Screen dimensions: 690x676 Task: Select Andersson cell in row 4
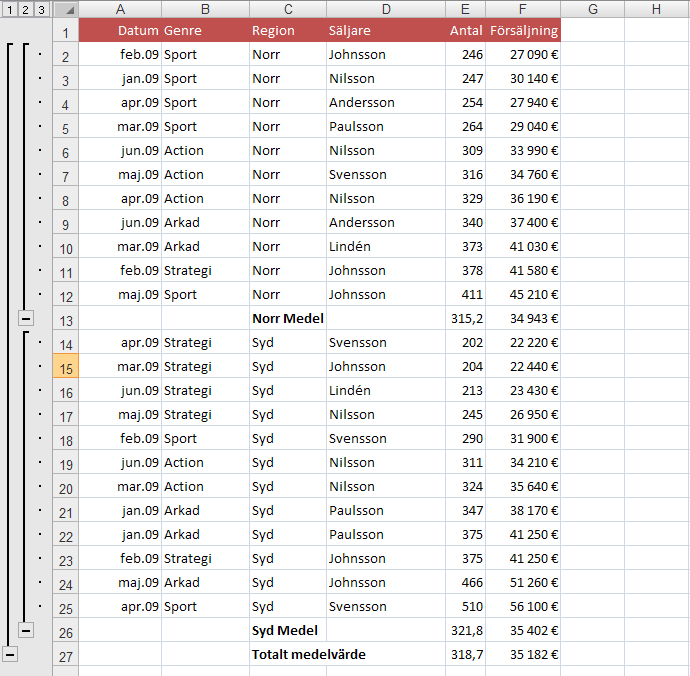[x=386, y=103]
